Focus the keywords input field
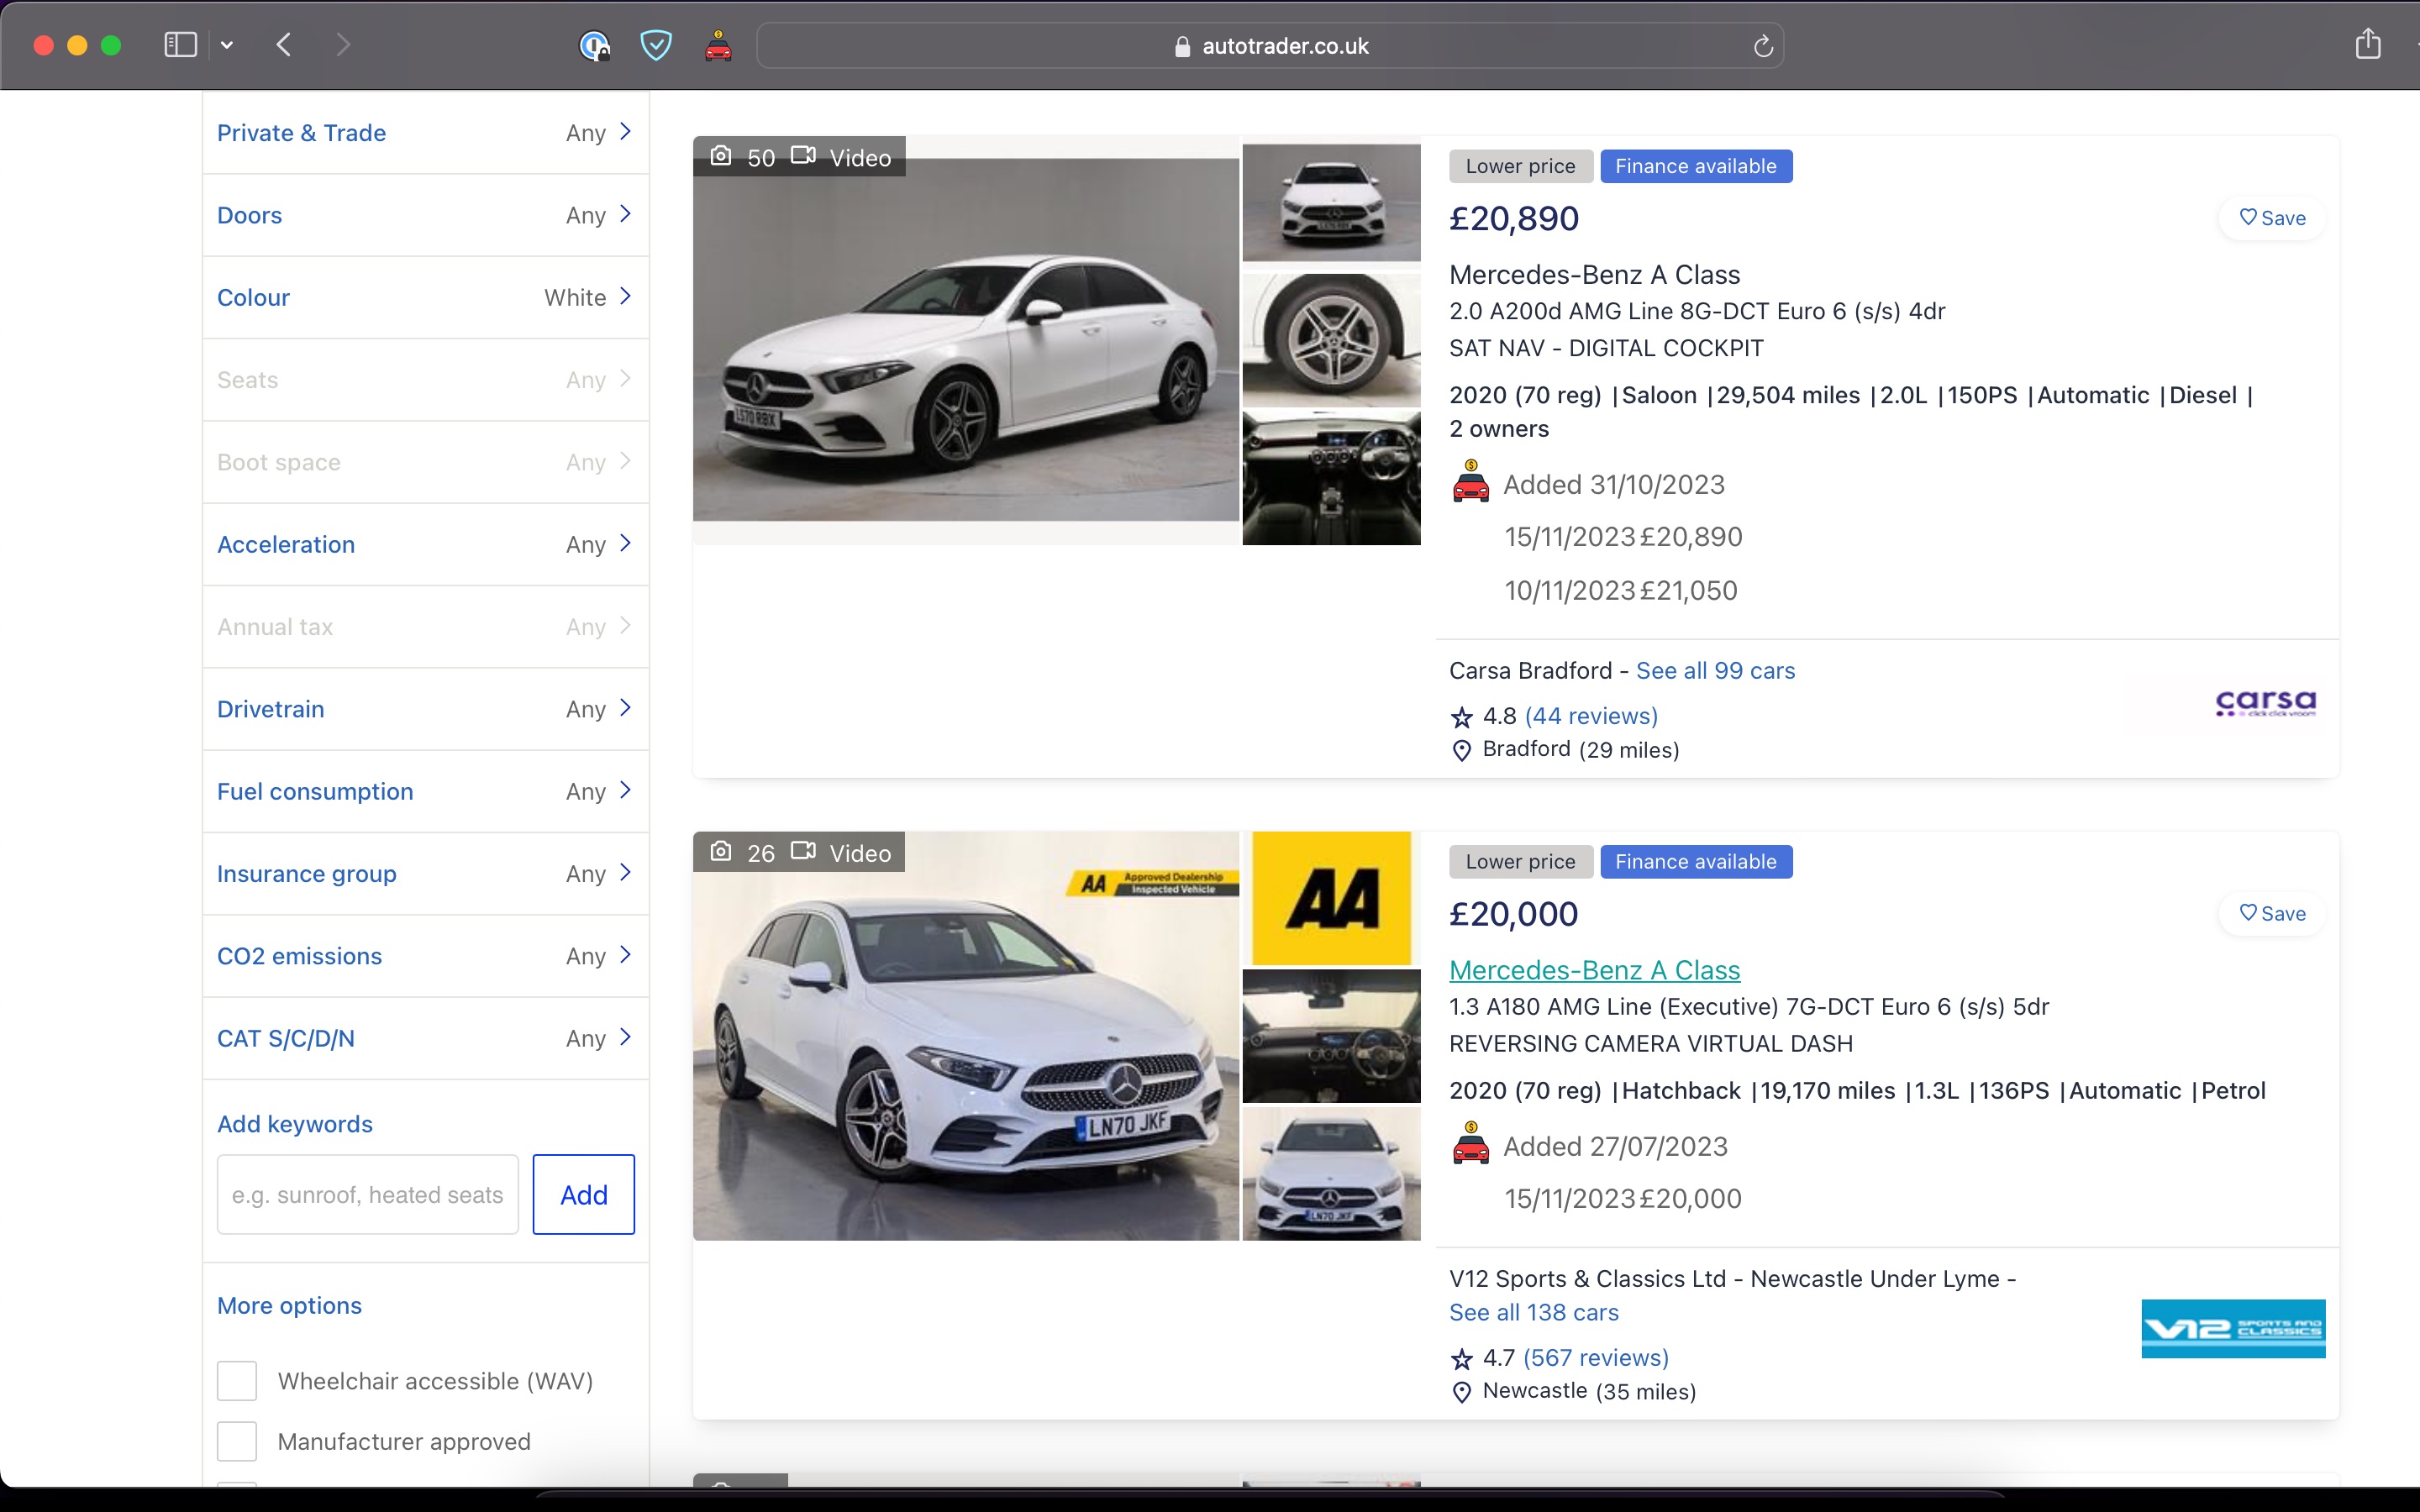 pos(368,1195)
